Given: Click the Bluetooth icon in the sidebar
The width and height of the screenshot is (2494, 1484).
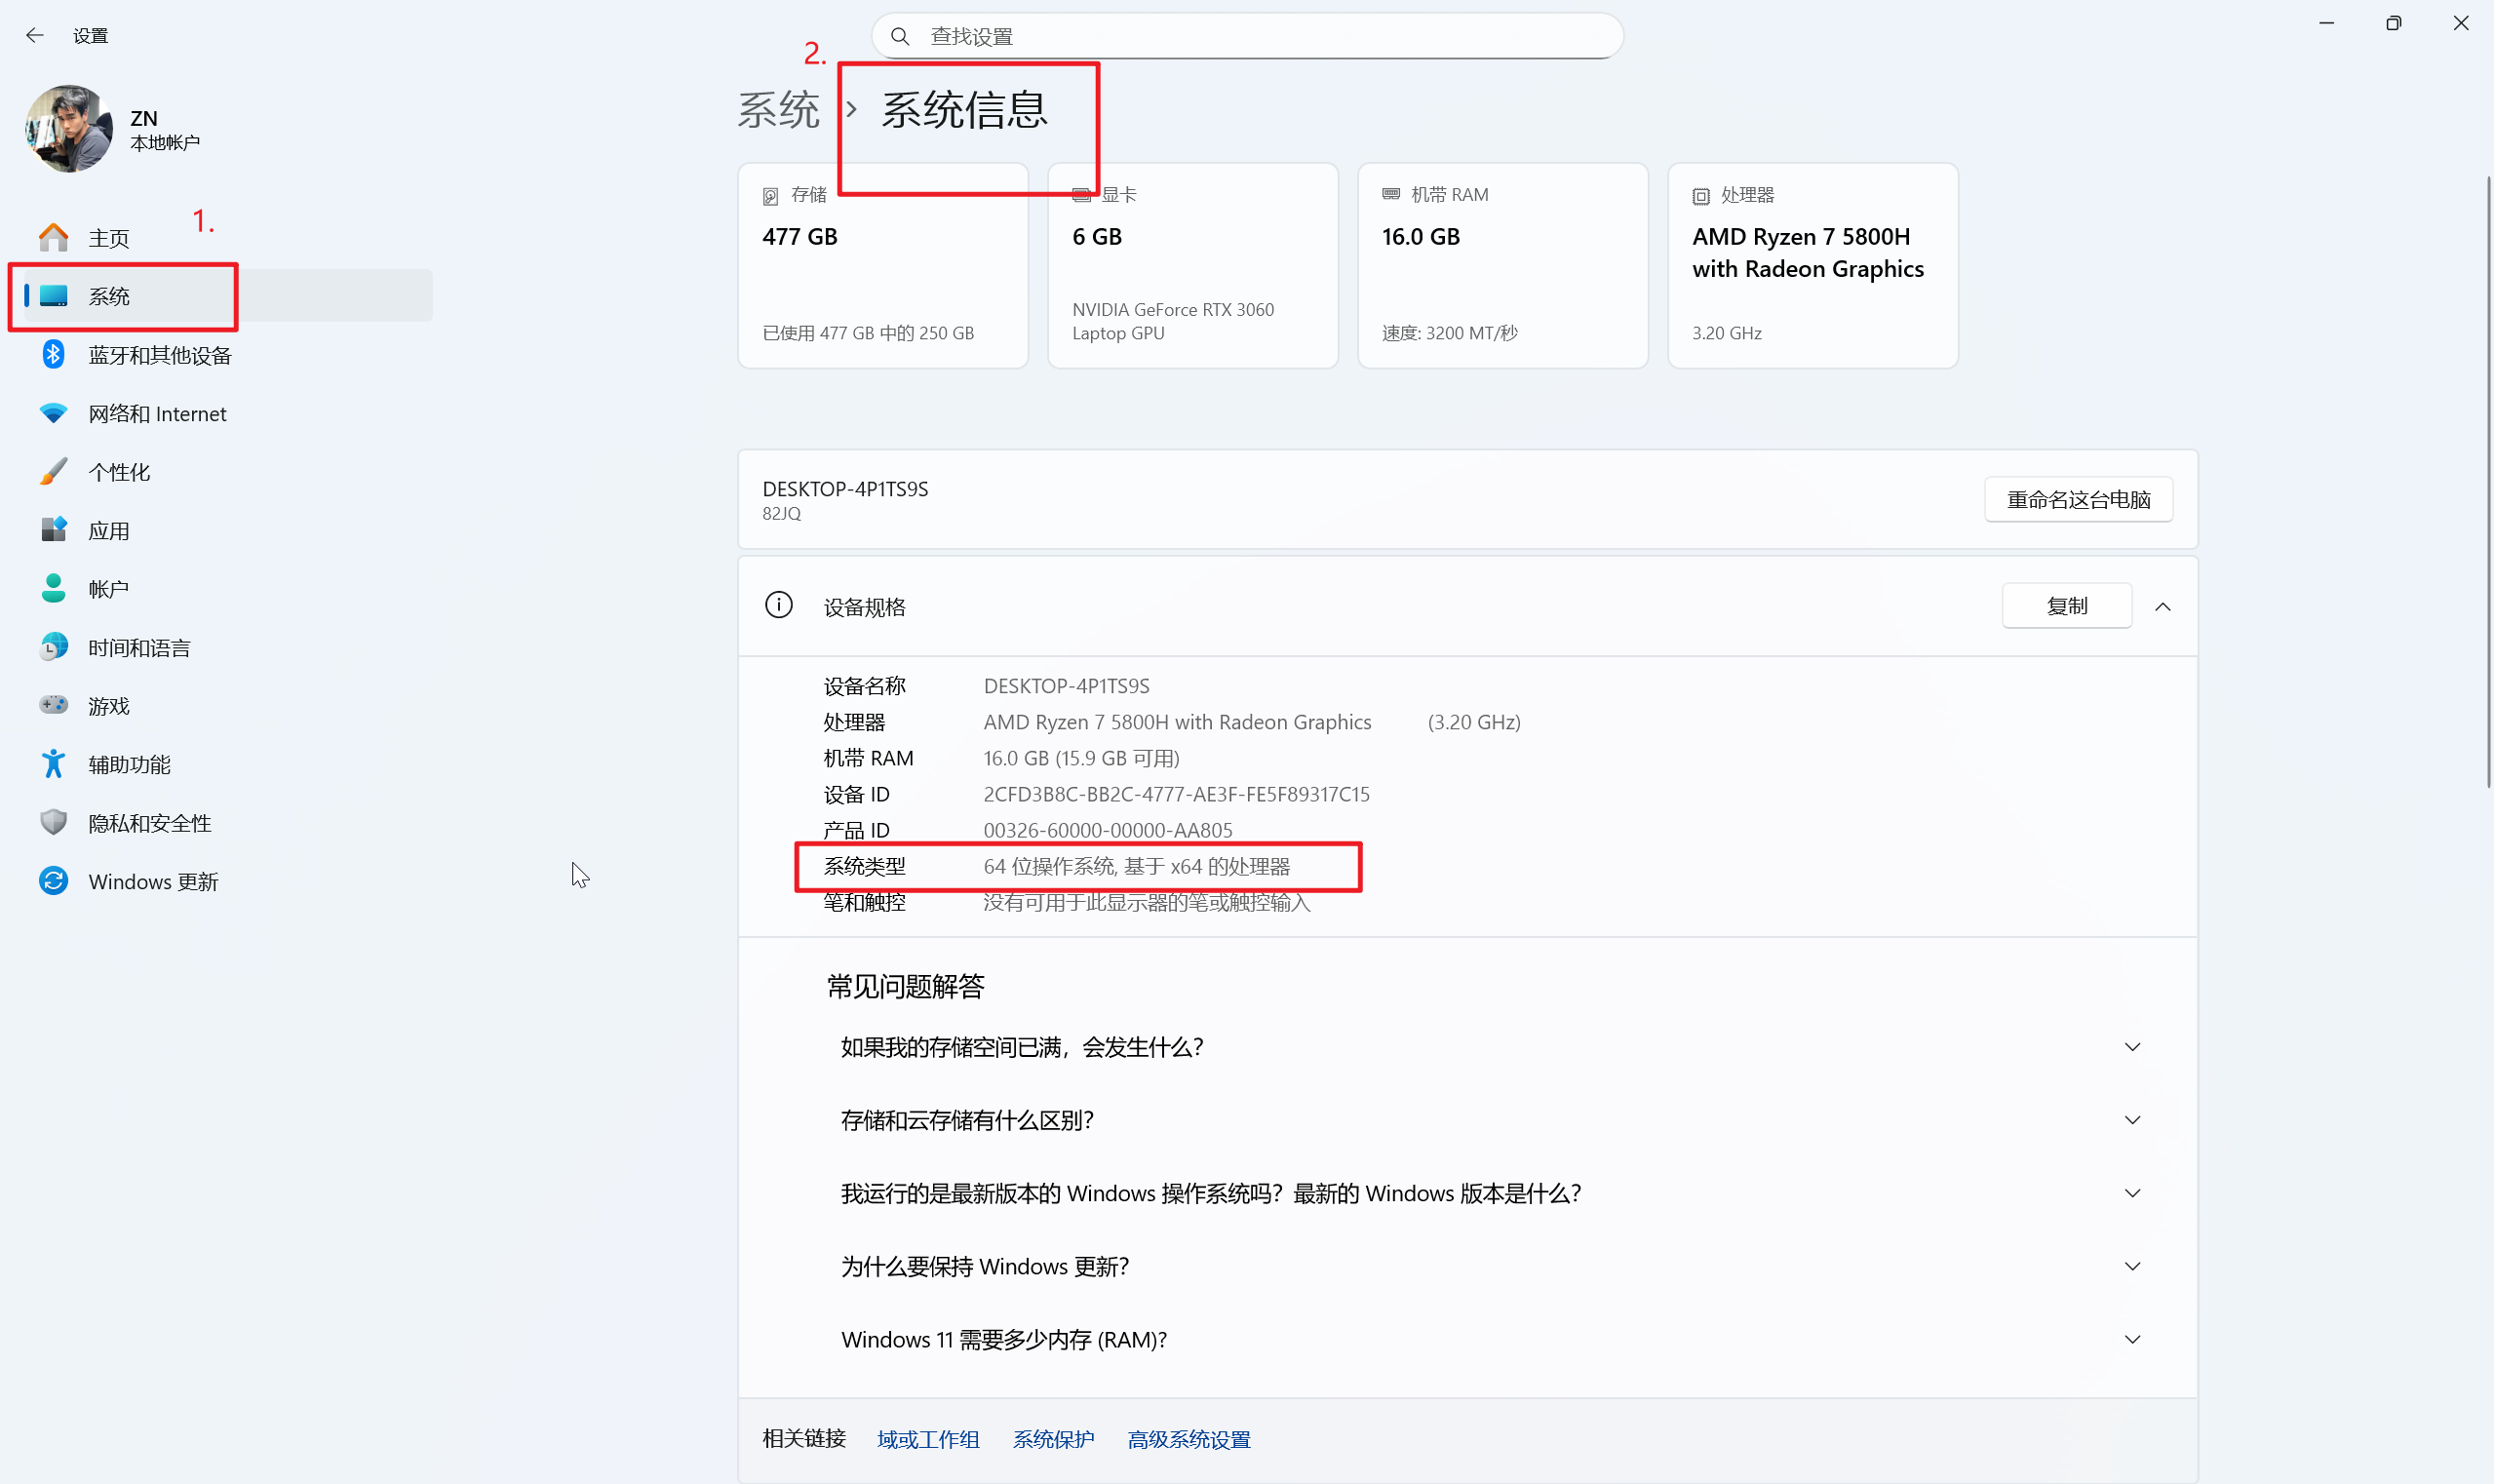Looking at the screenshot, I should pos(53,355).
